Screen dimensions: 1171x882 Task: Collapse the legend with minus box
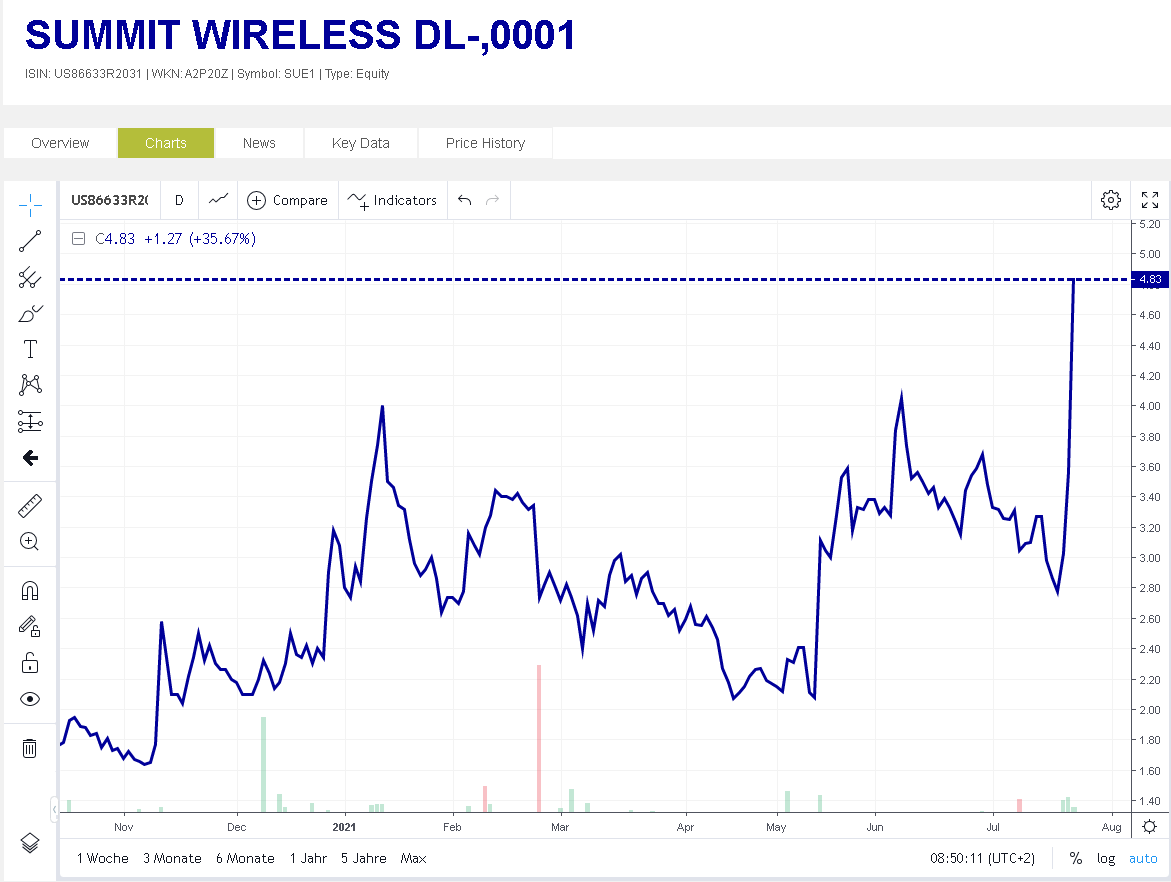point(78,239)
